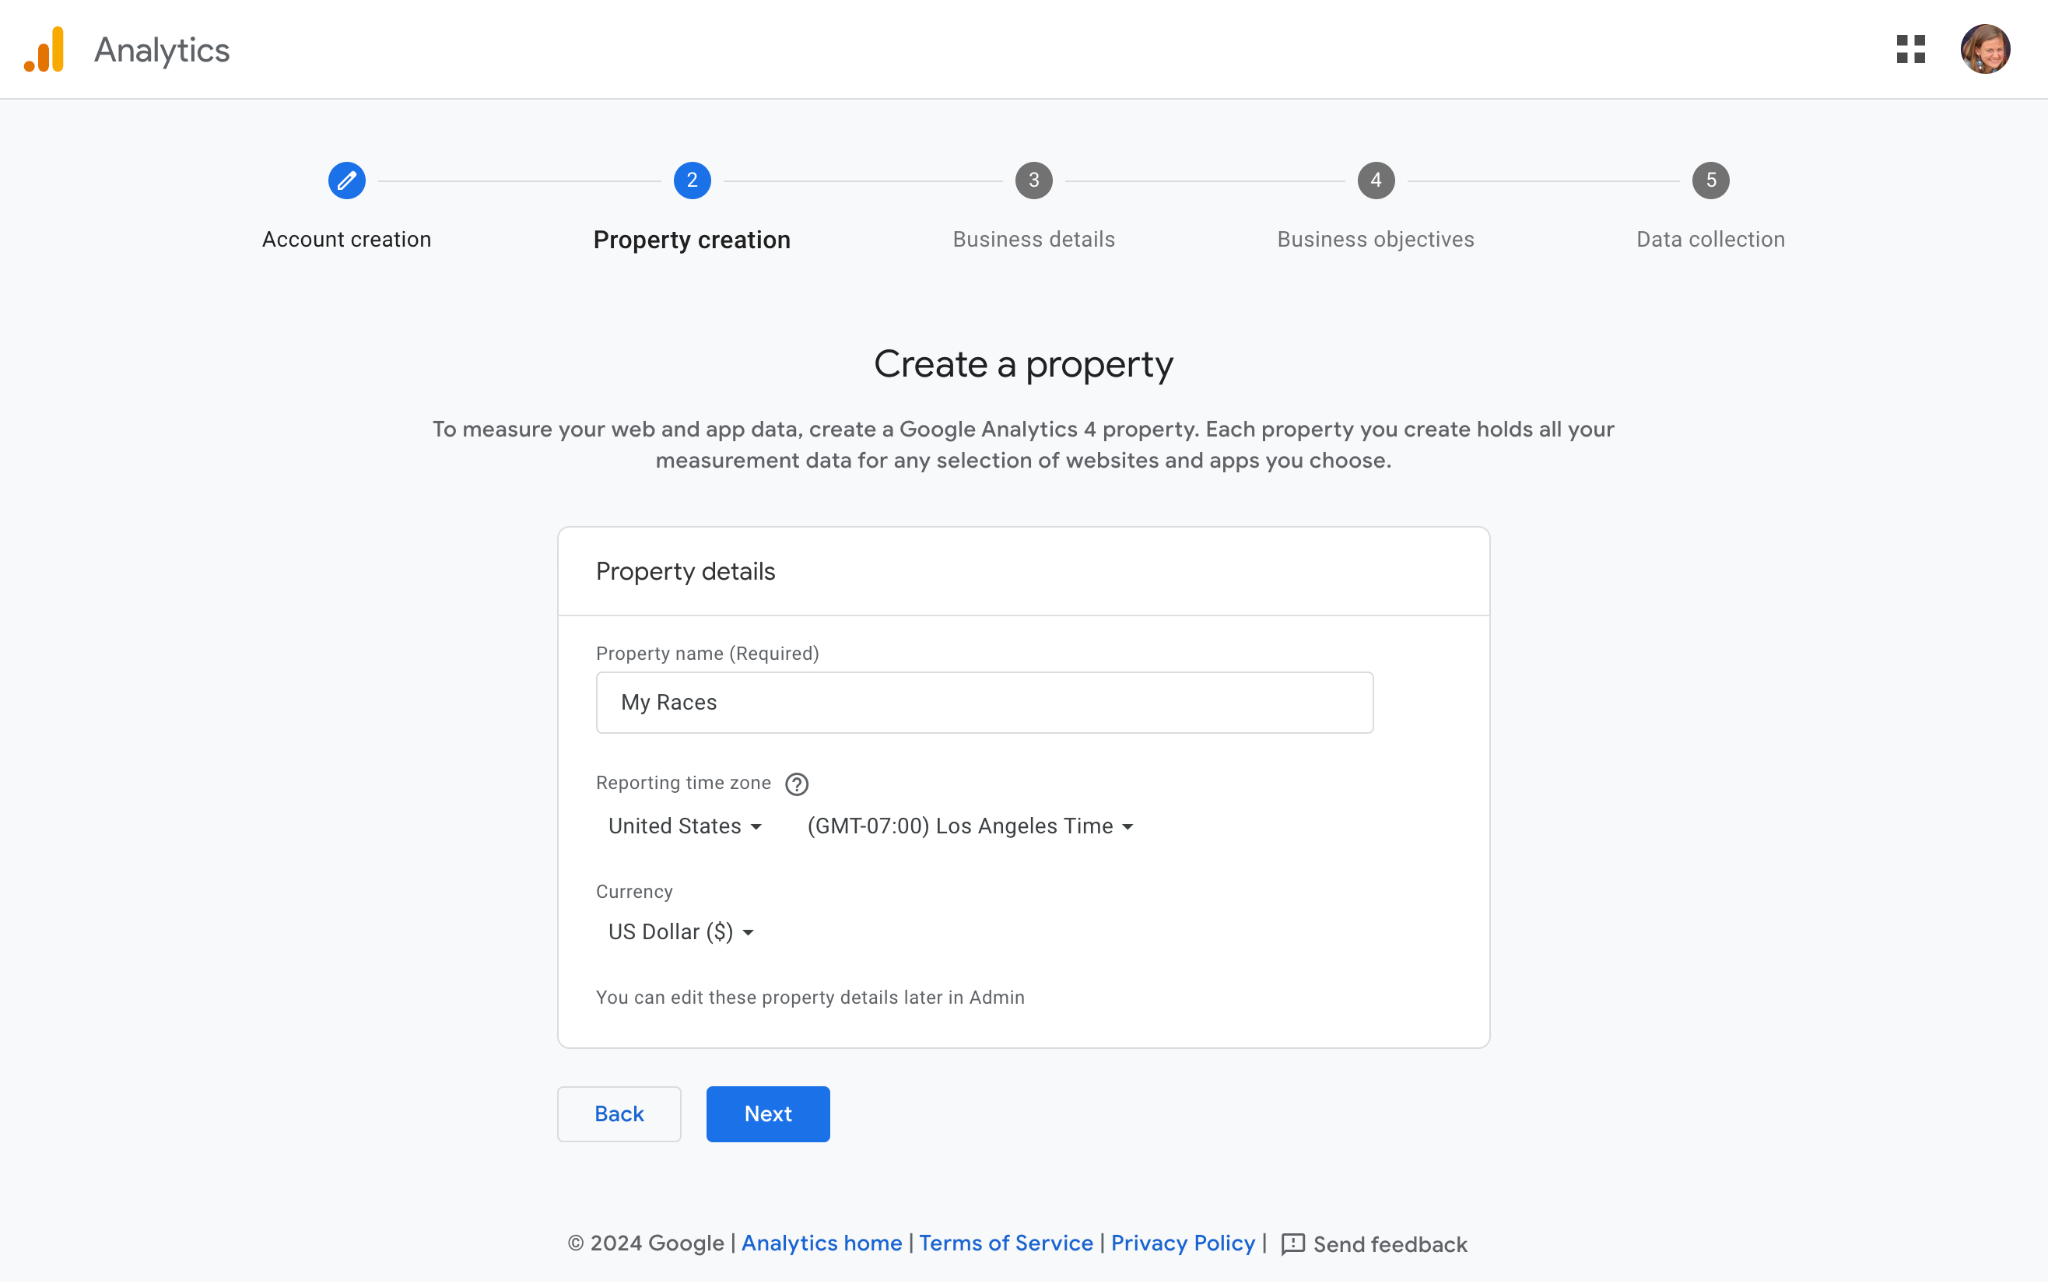Open the Terms of Service link

click(x=1005, y=1243)
